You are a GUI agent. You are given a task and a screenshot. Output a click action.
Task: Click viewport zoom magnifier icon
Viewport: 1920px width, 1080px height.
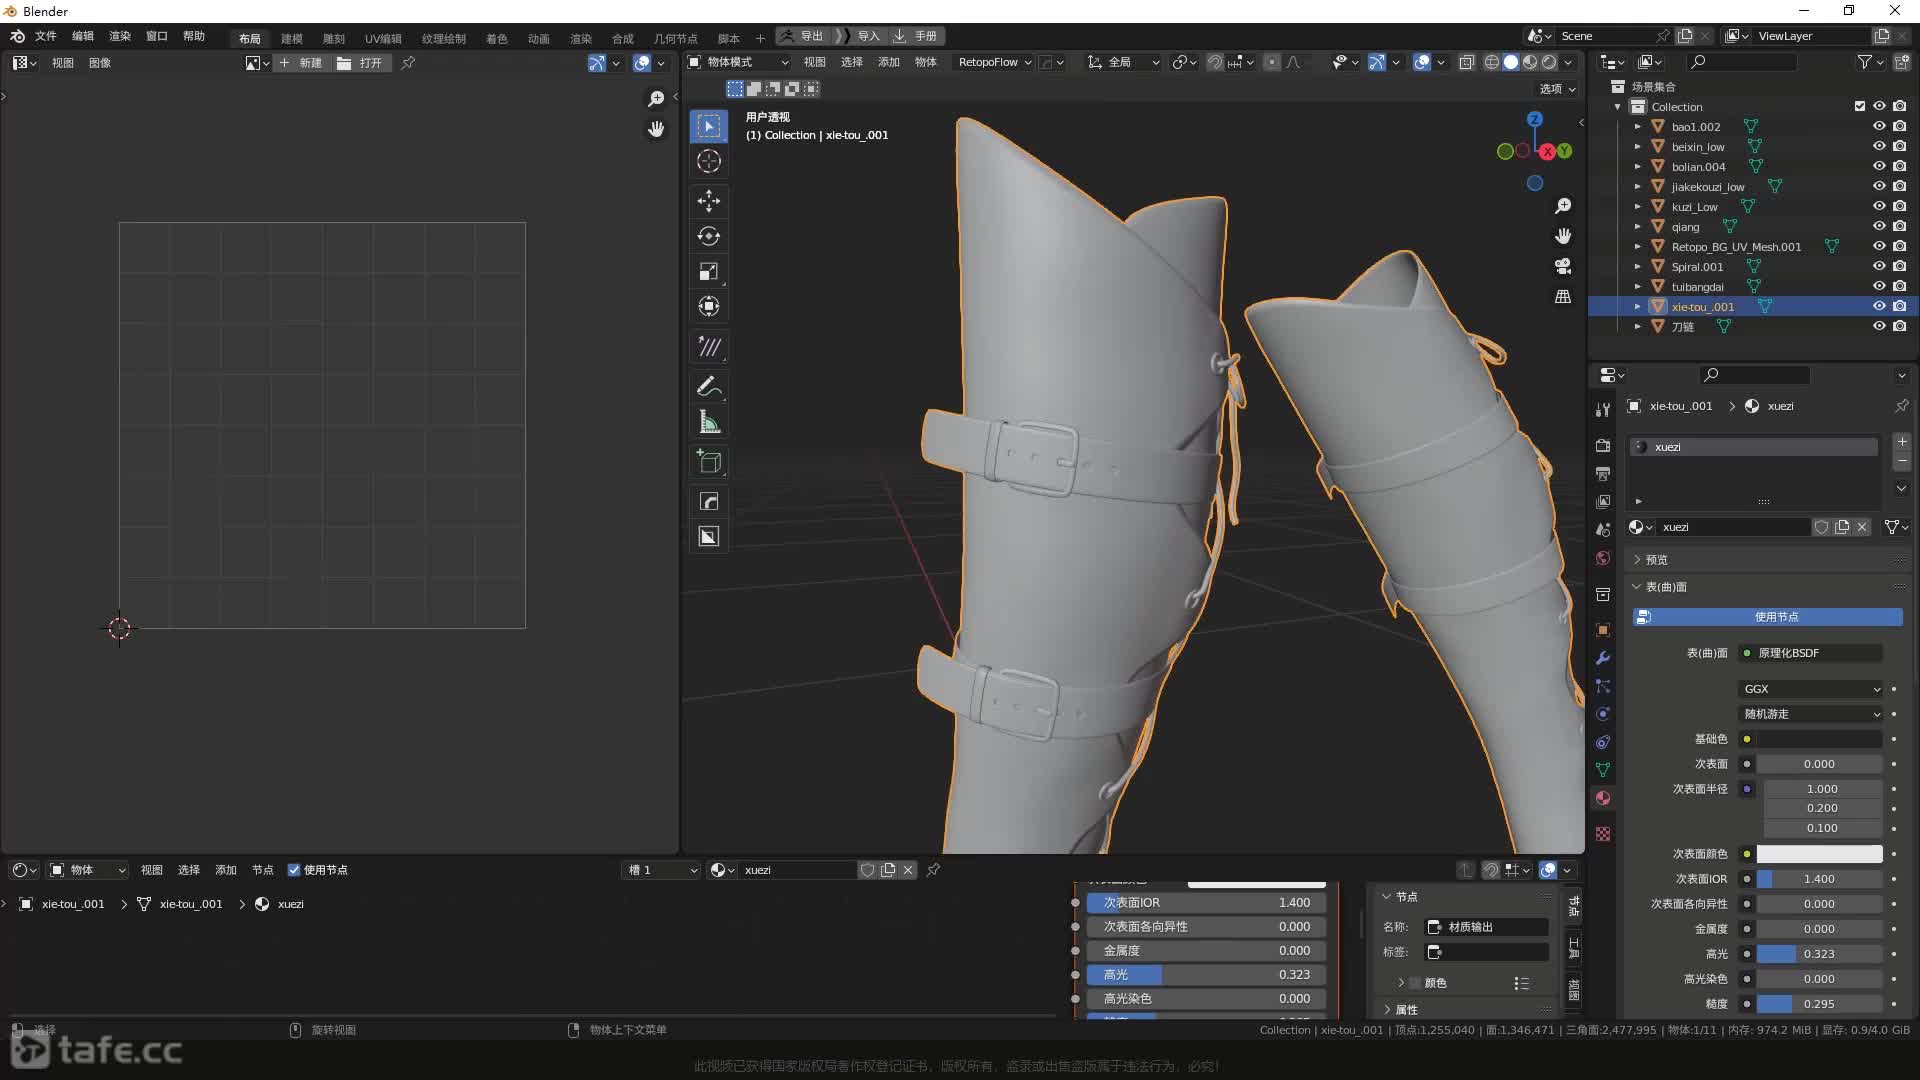click(x=1563, y=206)
